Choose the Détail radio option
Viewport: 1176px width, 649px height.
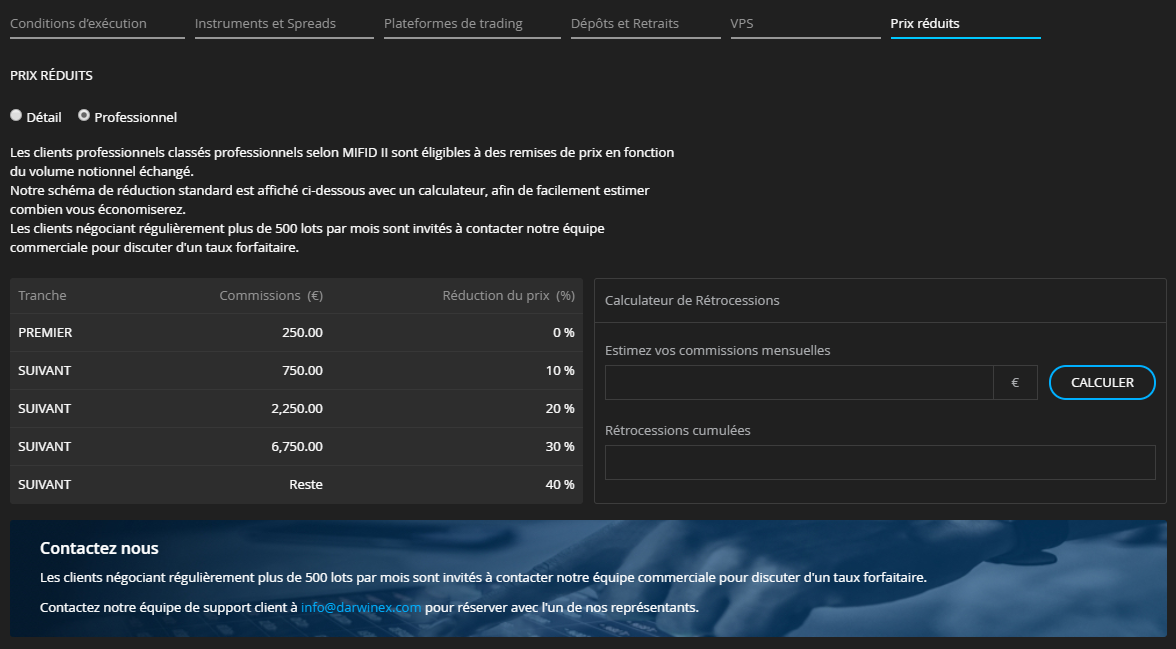coord(16,116)
